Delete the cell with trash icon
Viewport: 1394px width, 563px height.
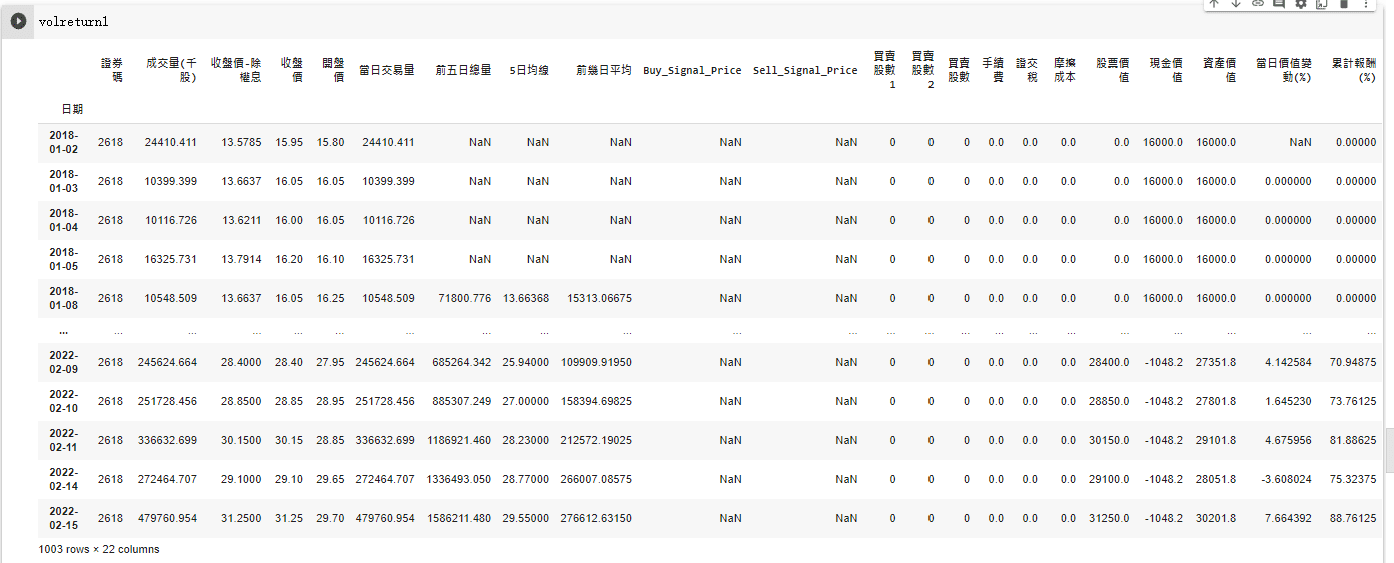pos(1344,4)
